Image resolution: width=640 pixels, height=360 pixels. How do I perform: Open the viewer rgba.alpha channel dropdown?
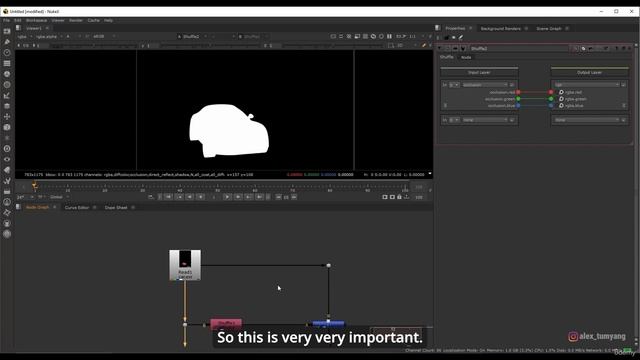click(x=49, y=36)
